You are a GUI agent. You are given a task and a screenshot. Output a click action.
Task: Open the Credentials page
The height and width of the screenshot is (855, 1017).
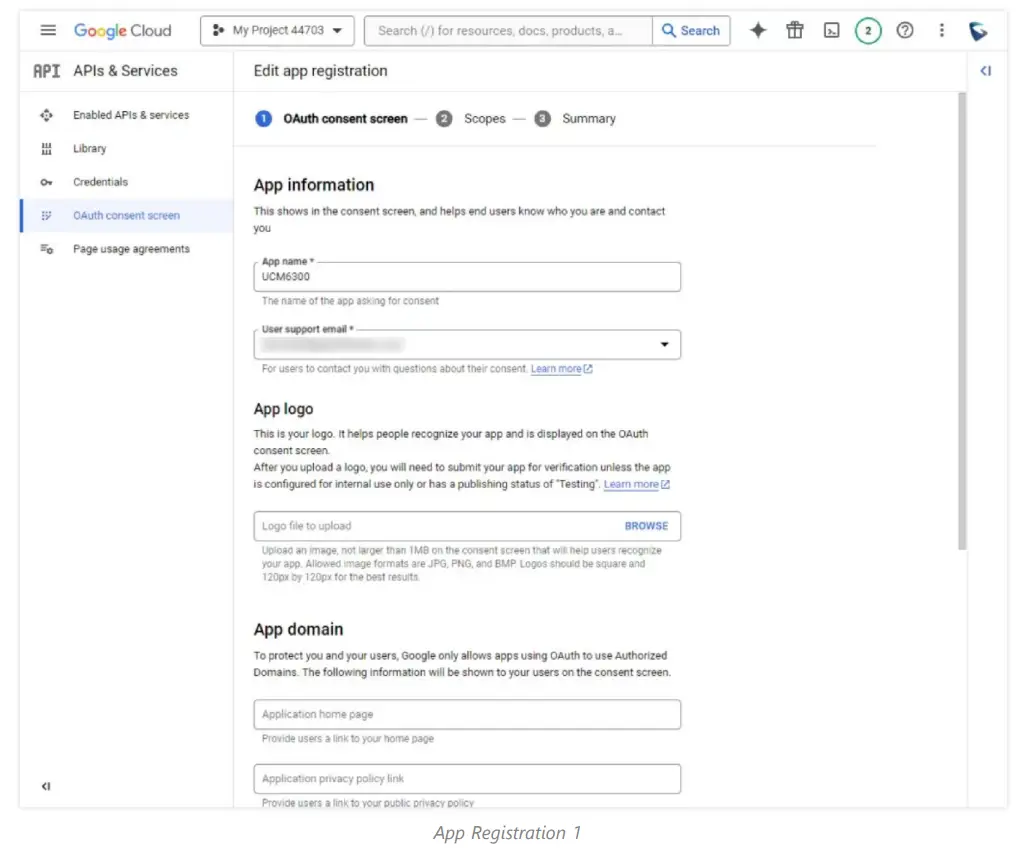click(101, 182)
